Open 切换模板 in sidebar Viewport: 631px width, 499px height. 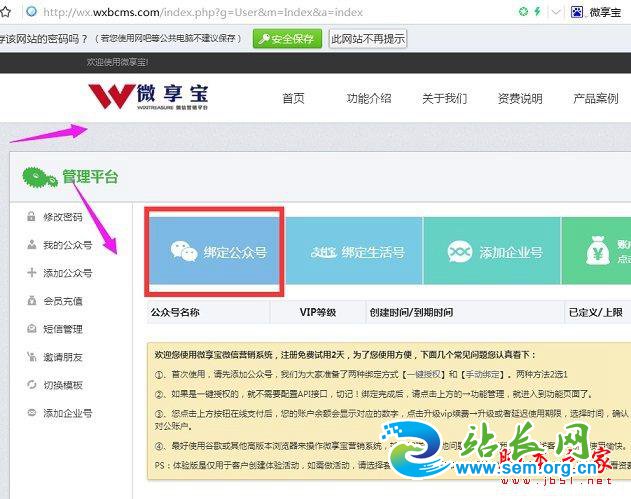pyautogui.click(x=63, y=385)
